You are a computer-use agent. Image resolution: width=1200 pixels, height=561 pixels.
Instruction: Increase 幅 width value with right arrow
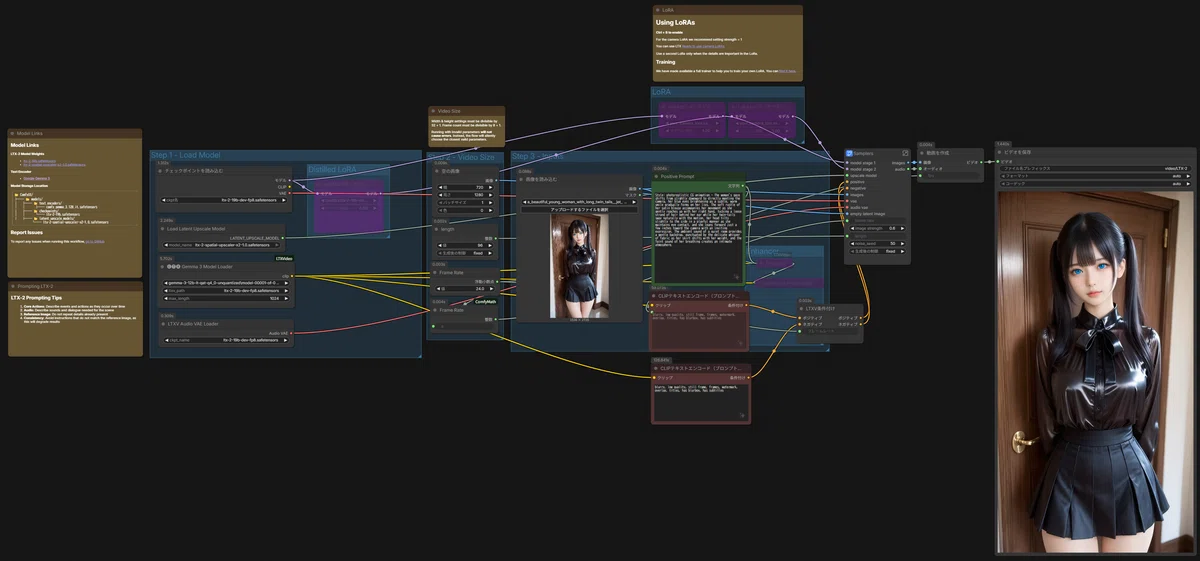(x=492, y=187)
